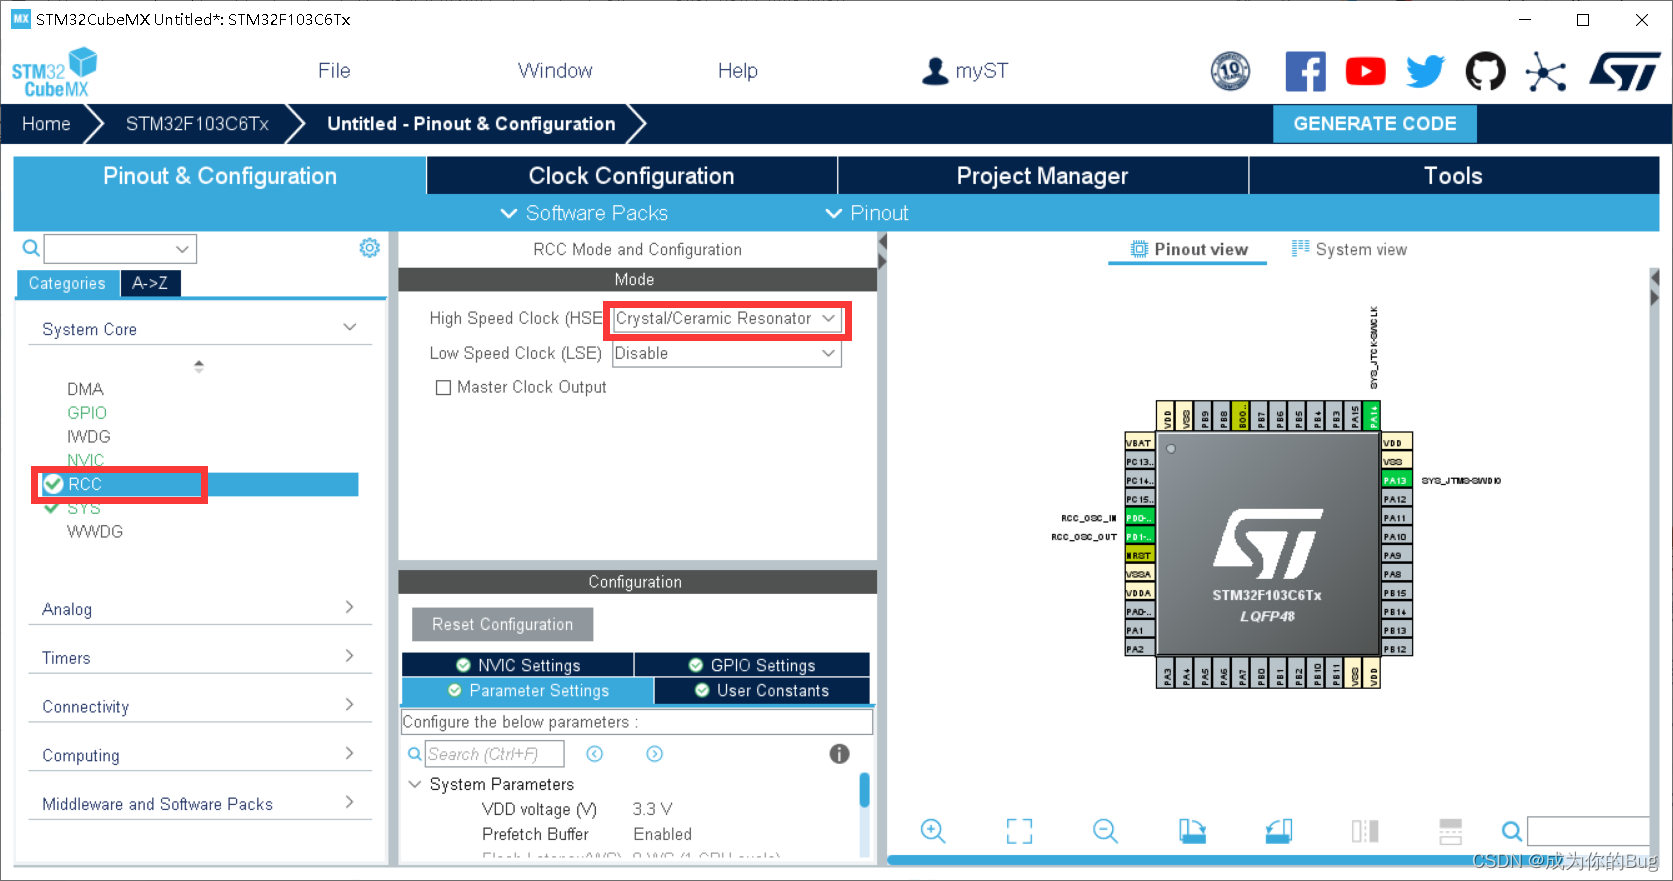This screenshot has height=881, width=1673.
Task: Click the category search magnifier icon
Action: (31, 248)
